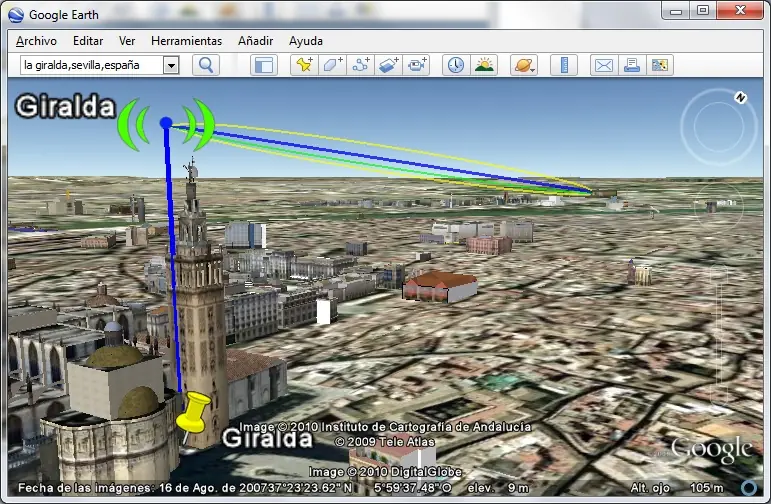Click the search field with la giralda
This screenshot has height=504, width=771.
[92, 65]
